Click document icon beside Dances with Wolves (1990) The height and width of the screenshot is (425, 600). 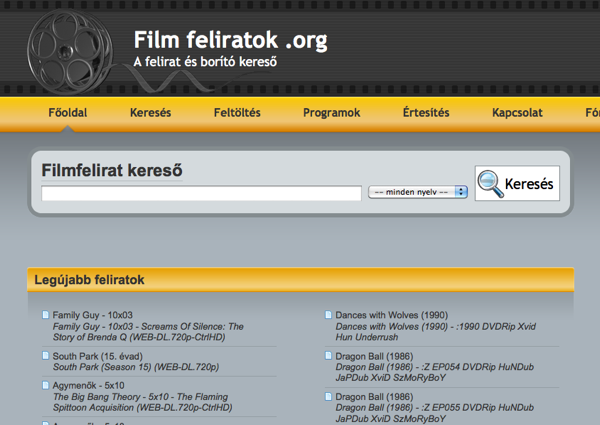[x=328, y=315]
